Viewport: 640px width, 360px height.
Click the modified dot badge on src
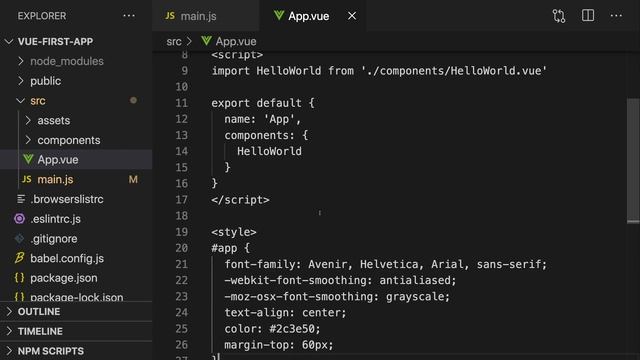pyautogui.click(x=133, y=100)
